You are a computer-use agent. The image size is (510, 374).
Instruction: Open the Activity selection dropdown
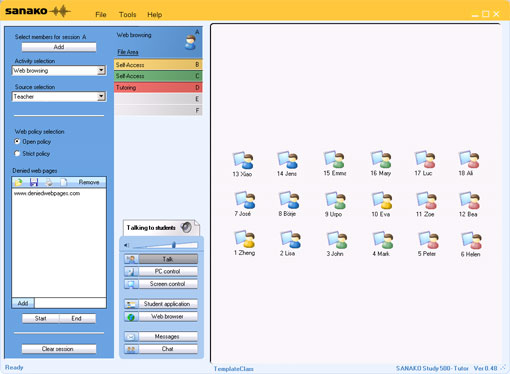tap(101, 70)
